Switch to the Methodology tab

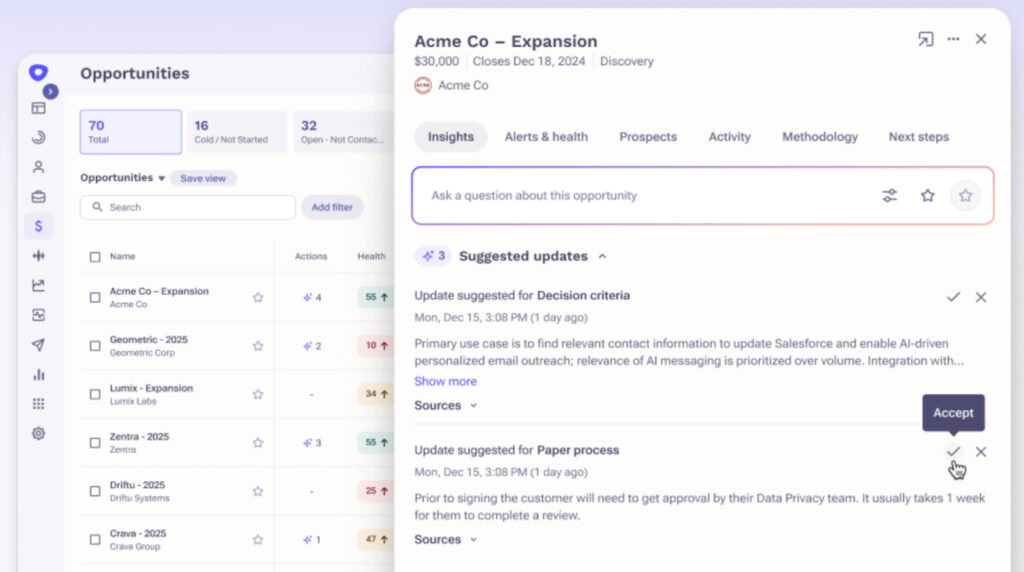(x=820, y=136)
